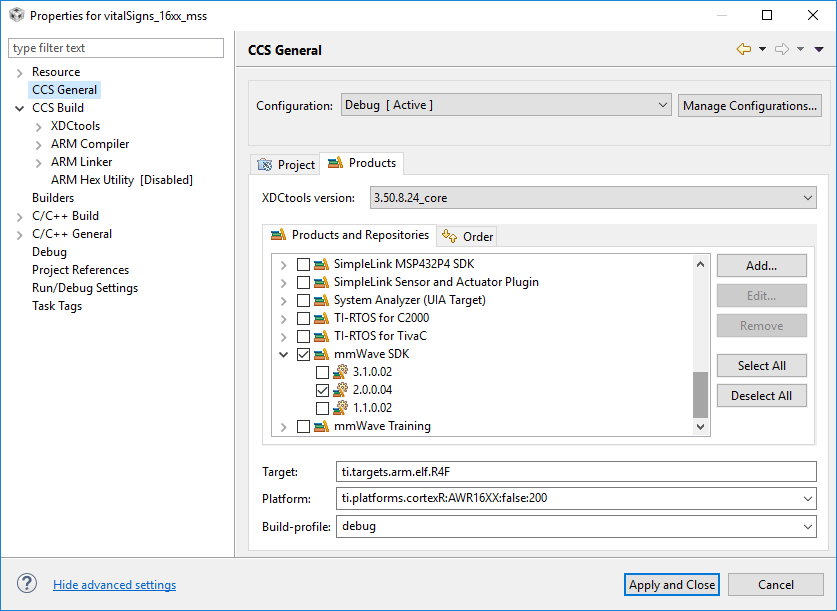Open the forward history dropdown arrow
This screenshot has height=611, width=837.
click(x=800, y=49)
